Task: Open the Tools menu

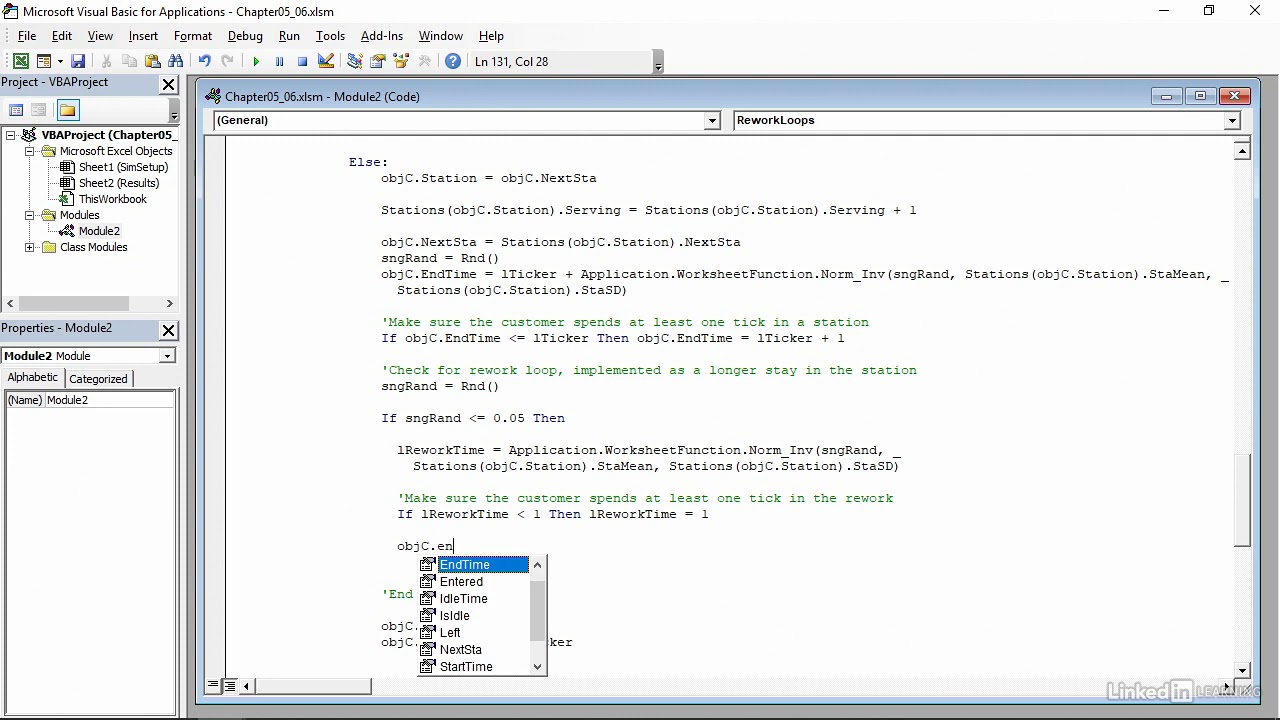Action: point(330,36)
